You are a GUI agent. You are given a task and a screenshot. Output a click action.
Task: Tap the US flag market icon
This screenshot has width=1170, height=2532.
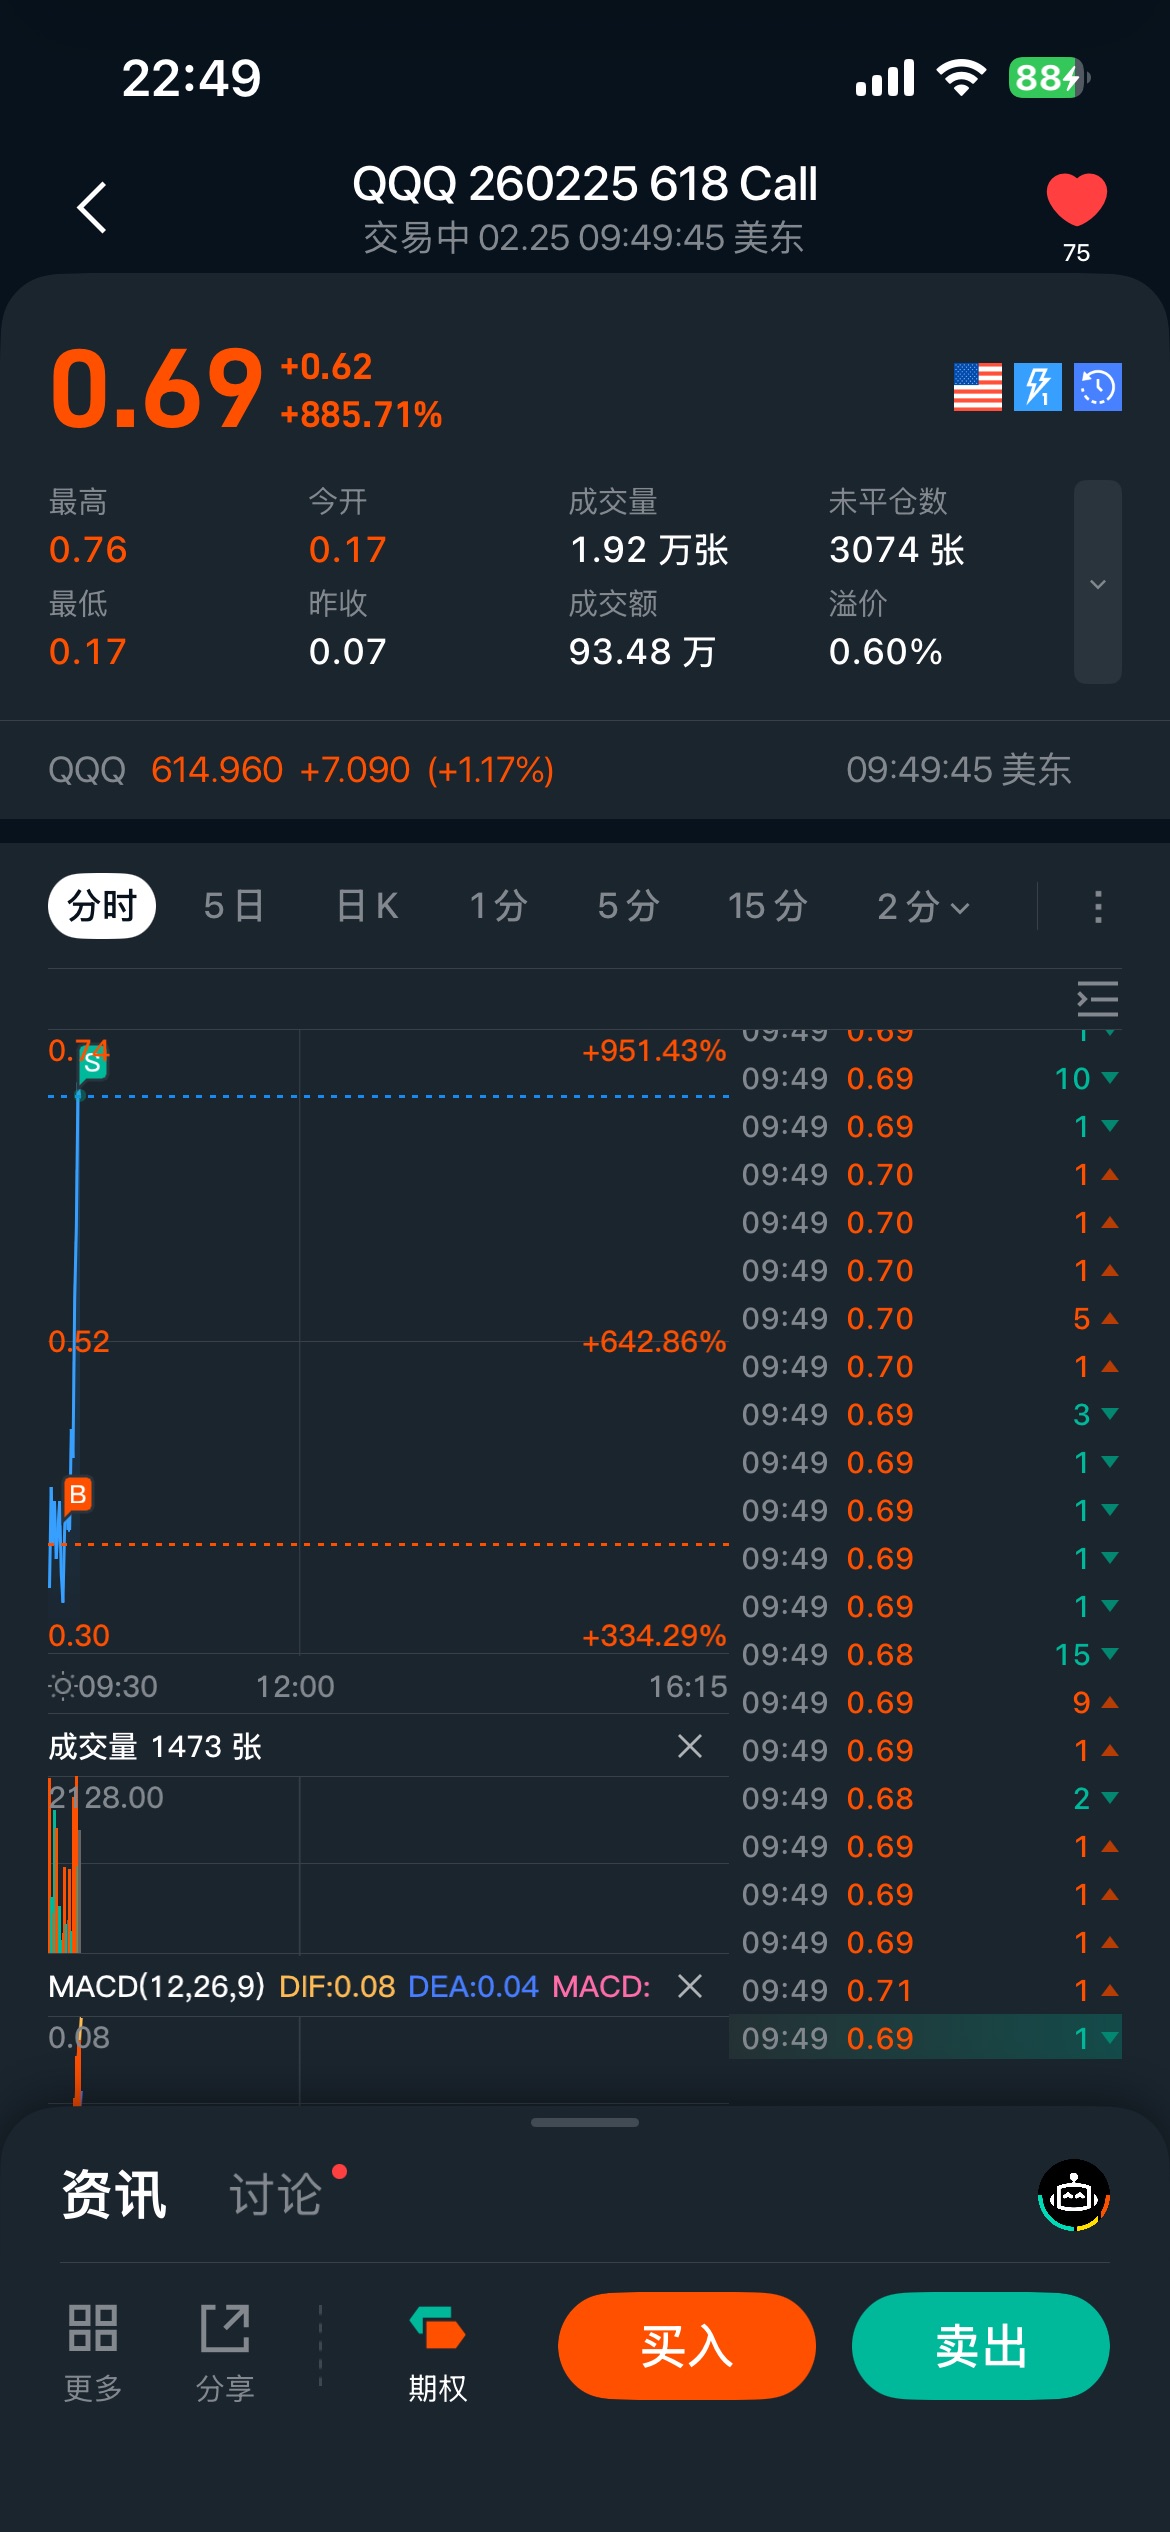977,387
